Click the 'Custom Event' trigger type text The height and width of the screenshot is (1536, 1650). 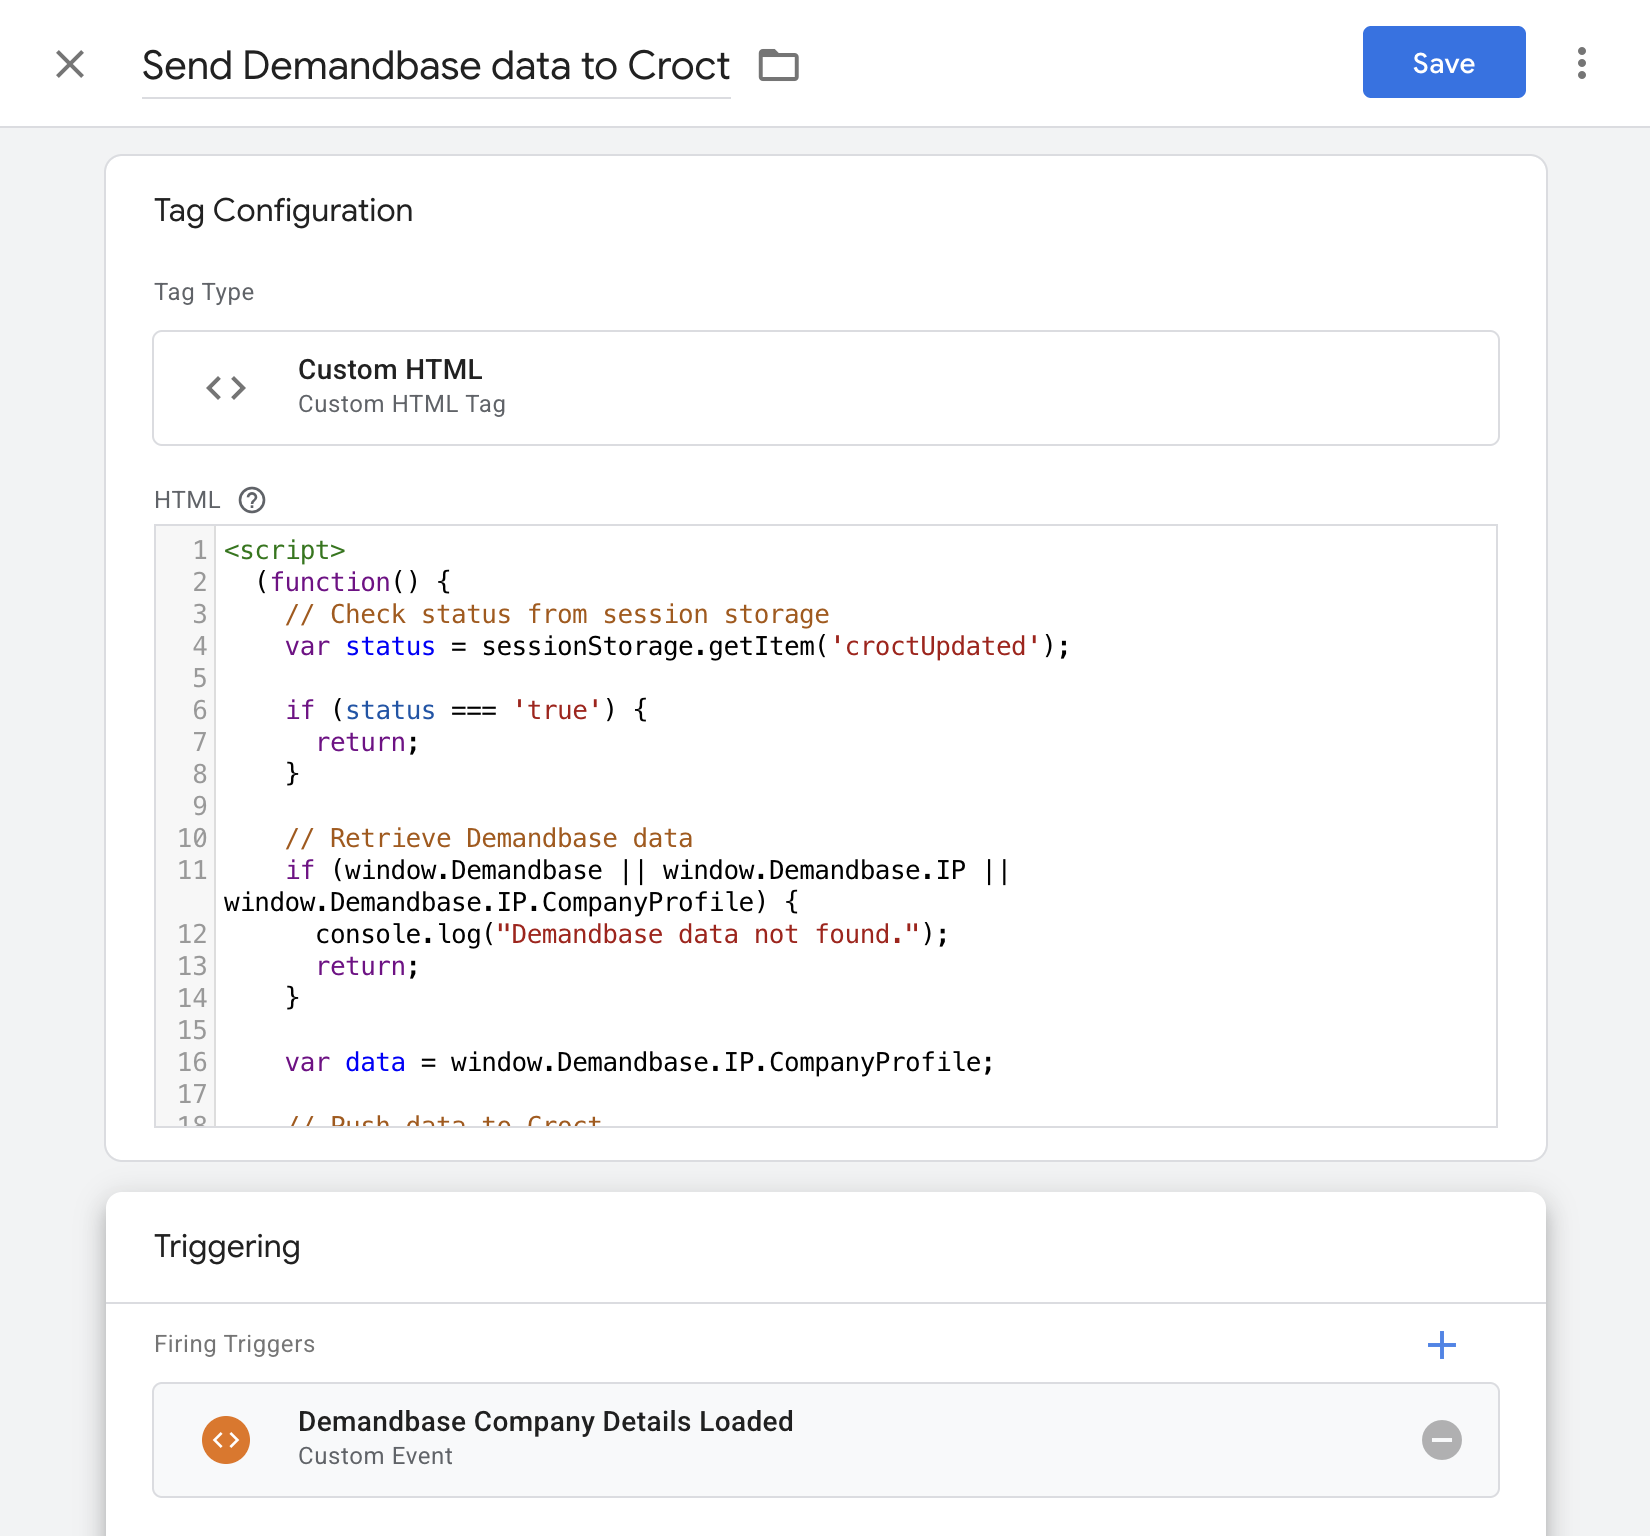coord(375,1456)
